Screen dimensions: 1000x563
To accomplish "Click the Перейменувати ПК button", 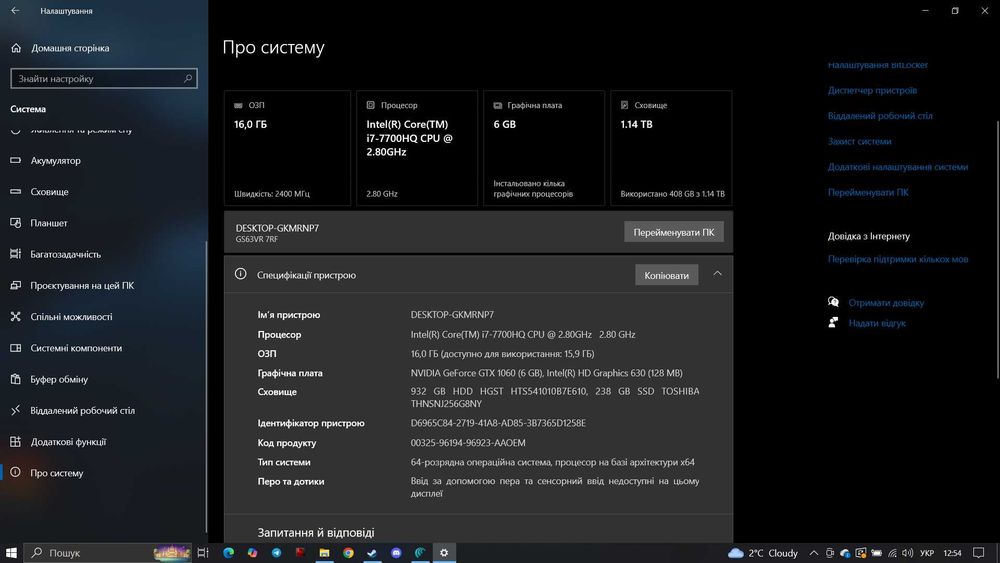I will tap(673, 232).
